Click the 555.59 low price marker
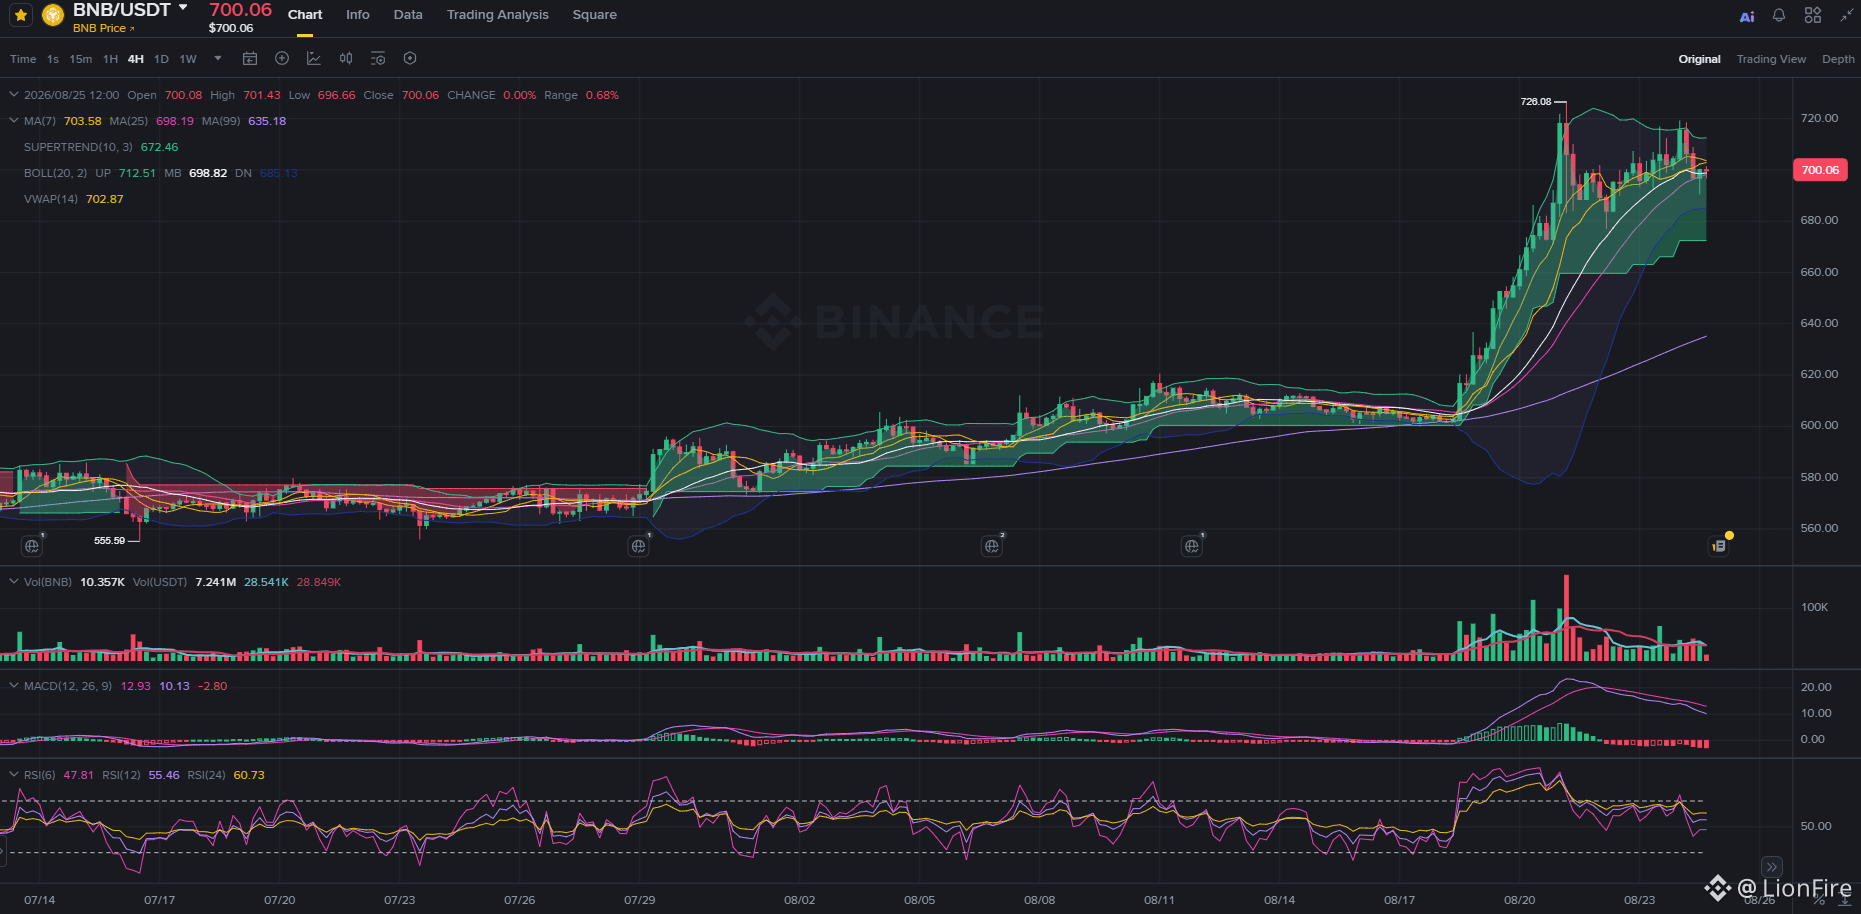 110,541
